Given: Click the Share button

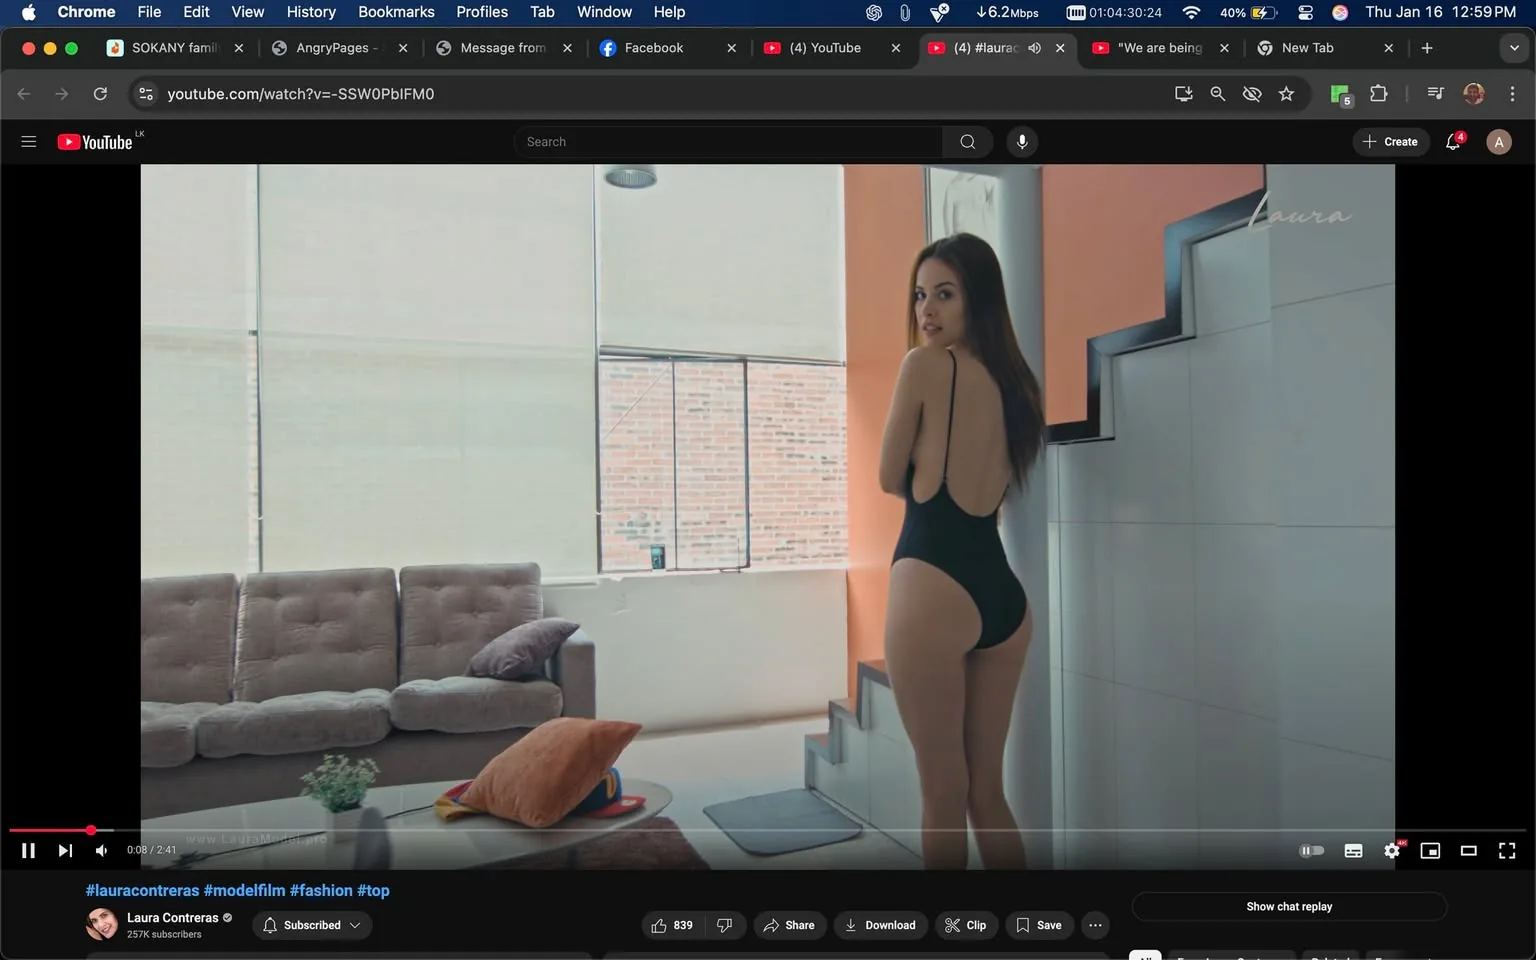Looking at the screenshot, I should pyautogui.click(x=789, y=925).
